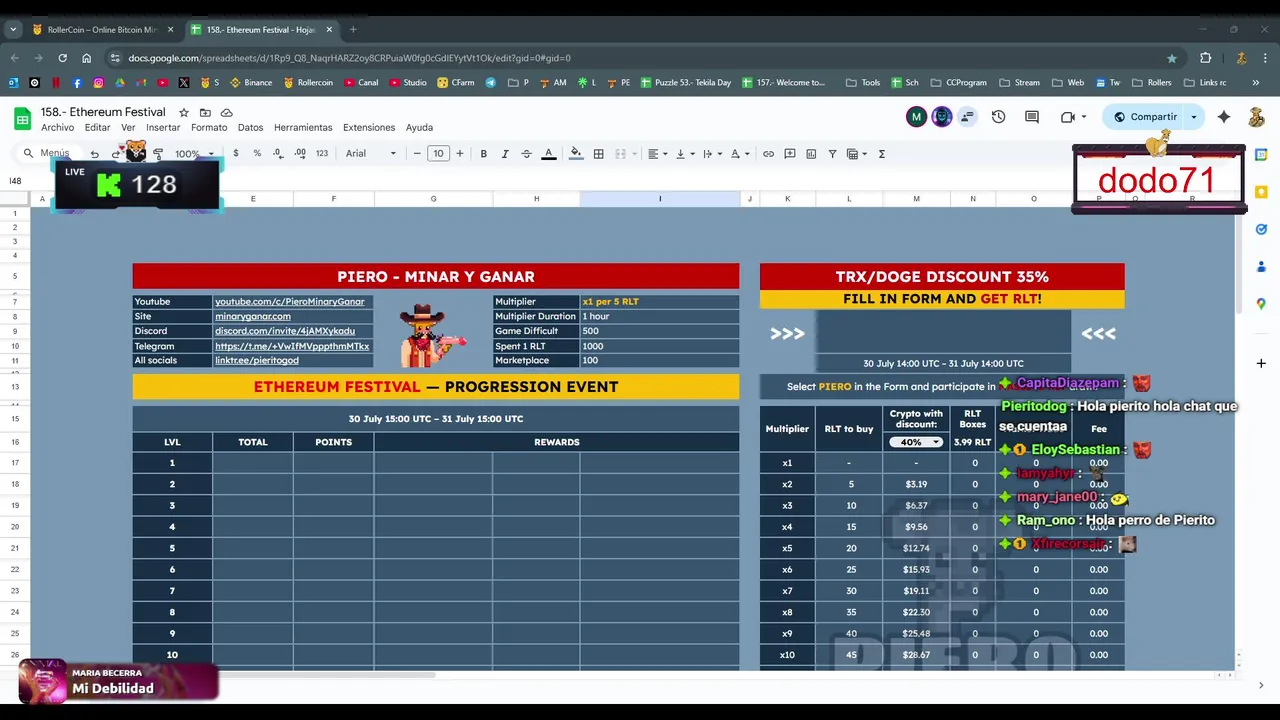The image size is (1280, 720).
Task: Open the zoom level 100% dropdown
Action: 194,154
